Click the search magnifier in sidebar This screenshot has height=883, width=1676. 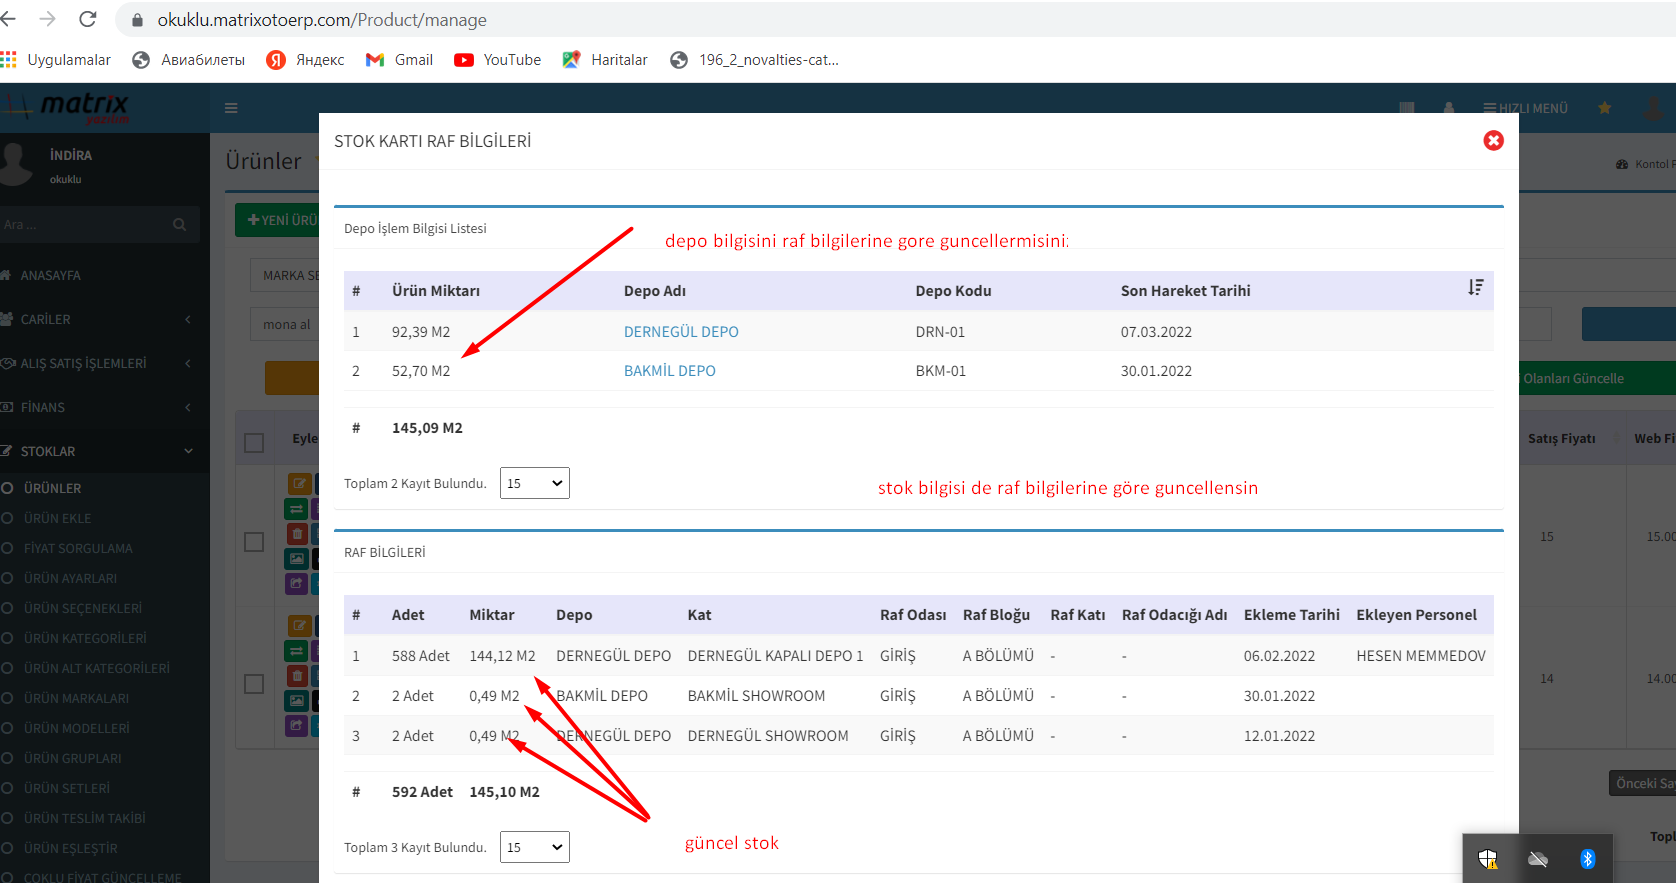[x=179, y=225]
